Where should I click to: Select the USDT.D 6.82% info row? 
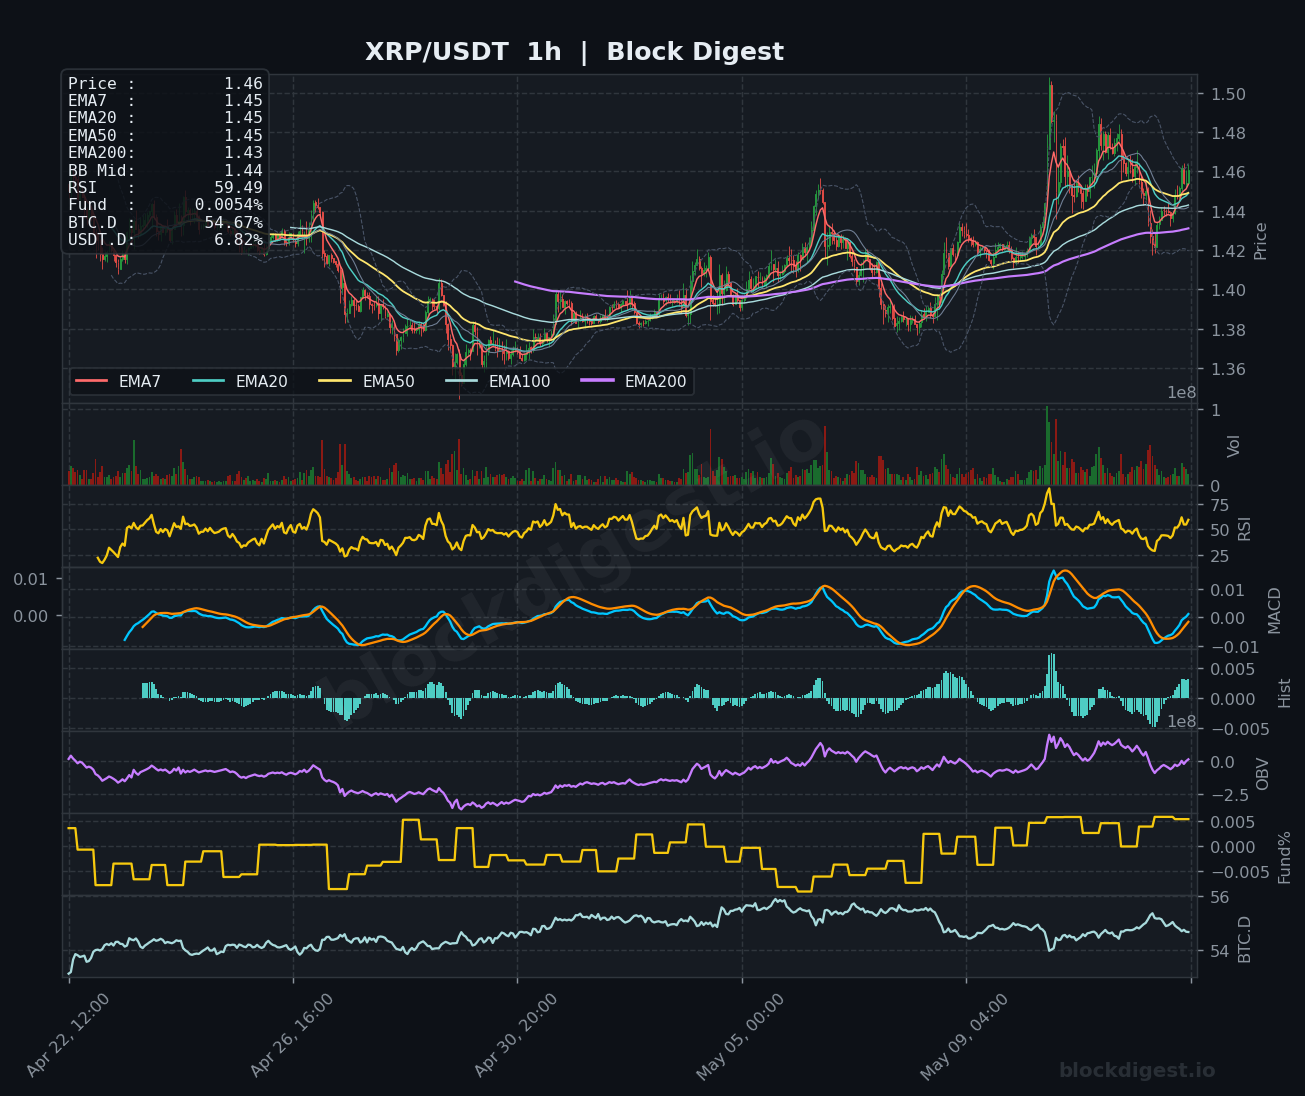165,240
